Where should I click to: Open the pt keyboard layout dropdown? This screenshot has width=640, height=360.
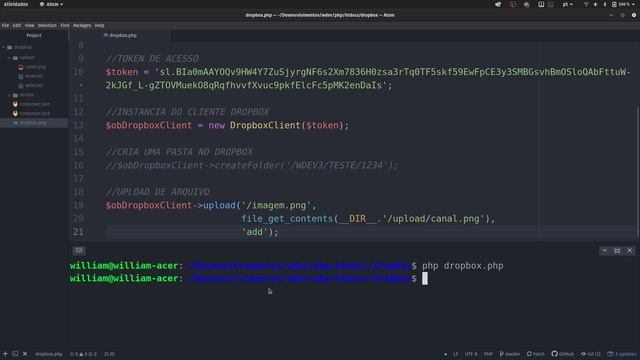(x=567, y=4)
